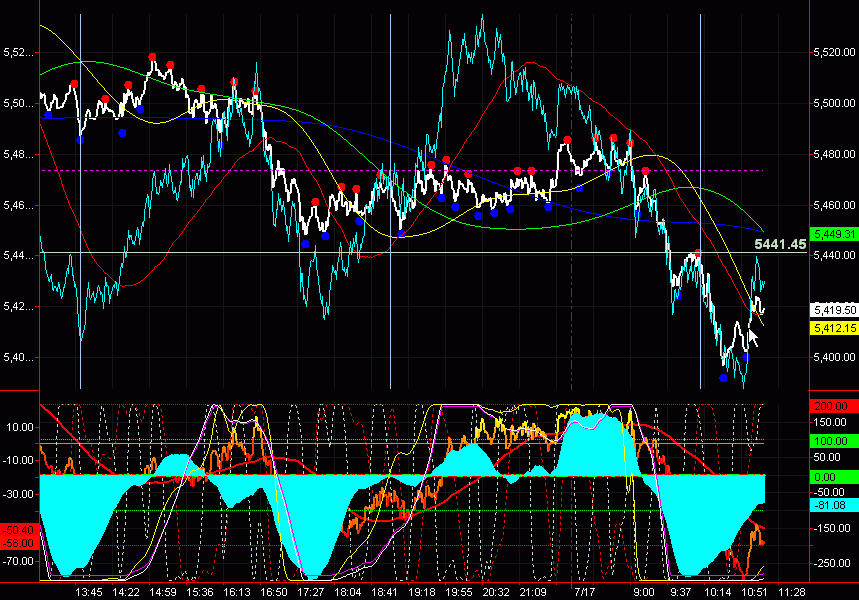Click the -50.00 indicator axis label
The width and height of the screenshot is (859, 600).
tap(829, 493)
